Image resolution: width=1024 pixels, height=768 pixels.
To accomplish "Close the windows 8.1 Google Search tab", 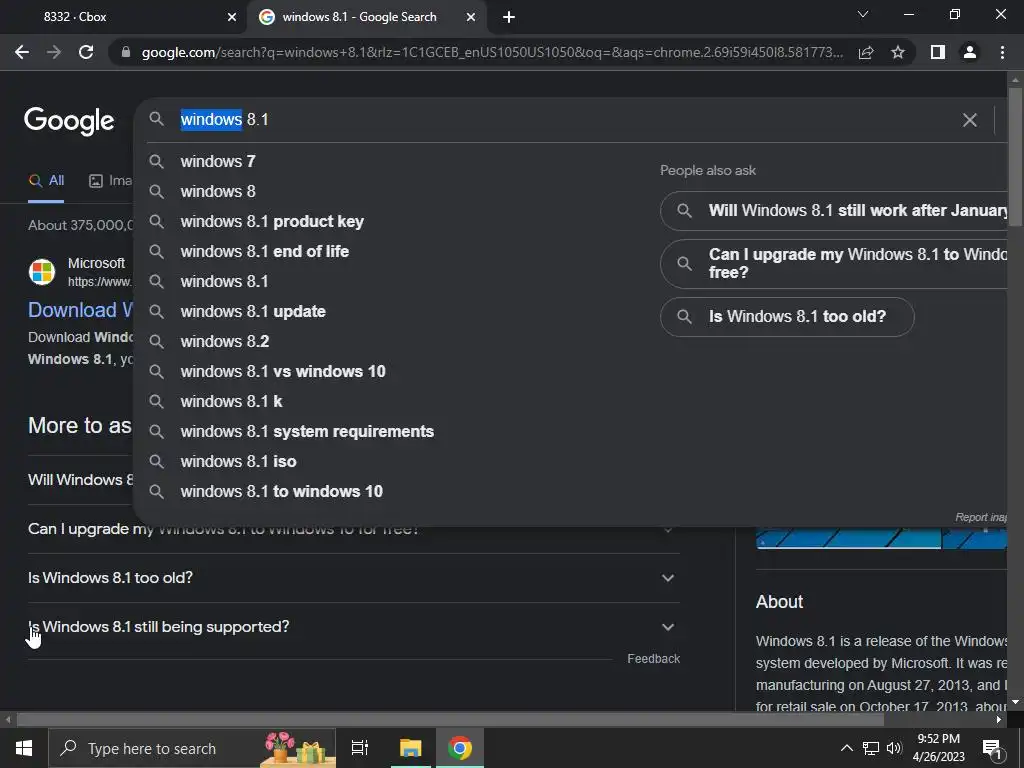I will [471, 17].
